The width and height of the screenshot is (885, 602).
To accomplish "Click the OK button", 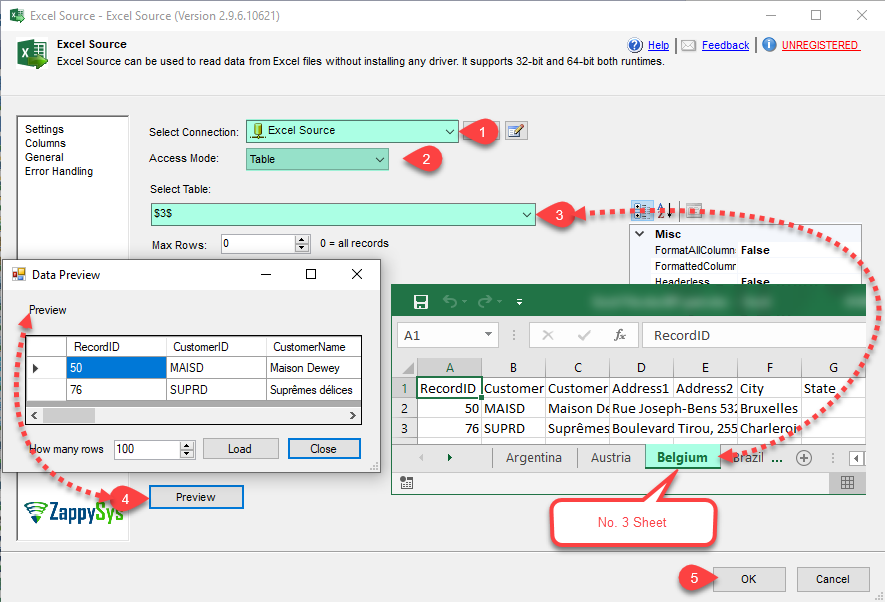I will coord(748,579).
